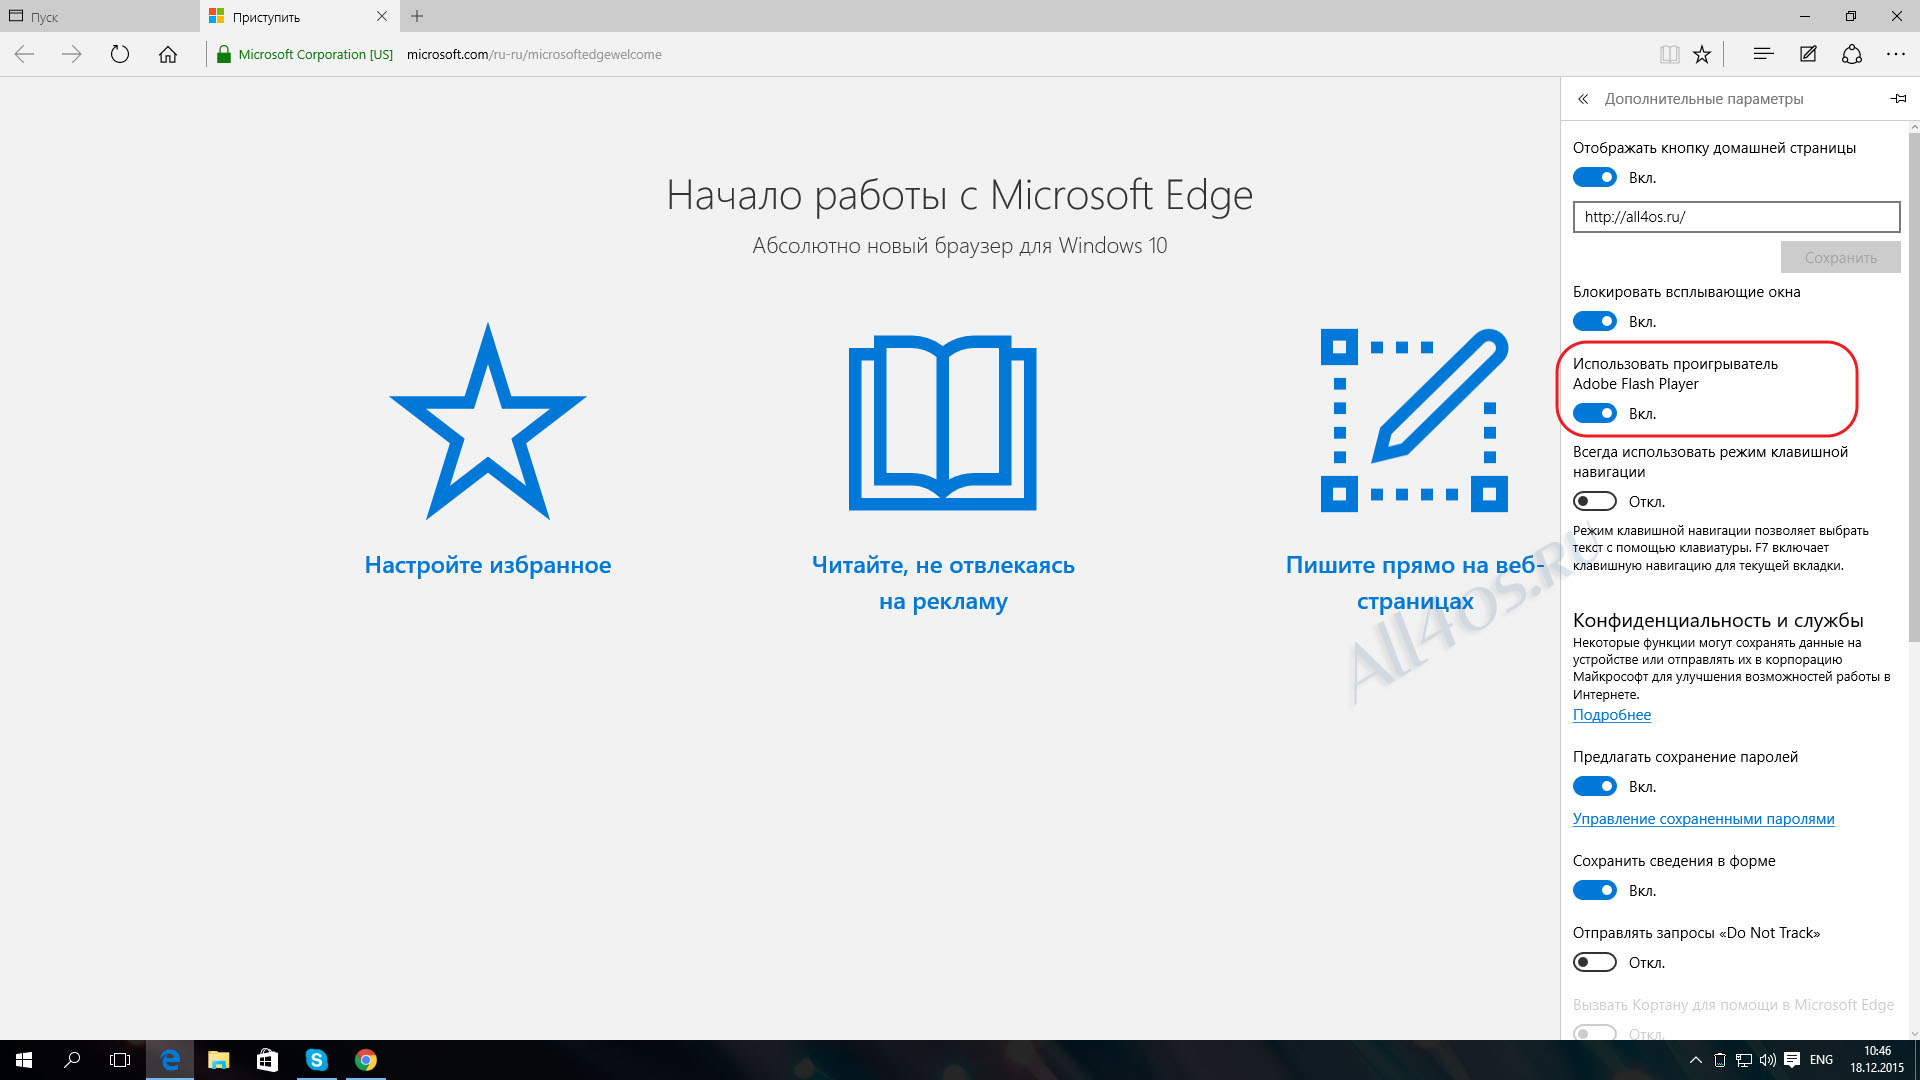Open Action Center notifications icon
Image resolution: width=1920 pixels, height=1080 pixels.
click(1792, 1060)
